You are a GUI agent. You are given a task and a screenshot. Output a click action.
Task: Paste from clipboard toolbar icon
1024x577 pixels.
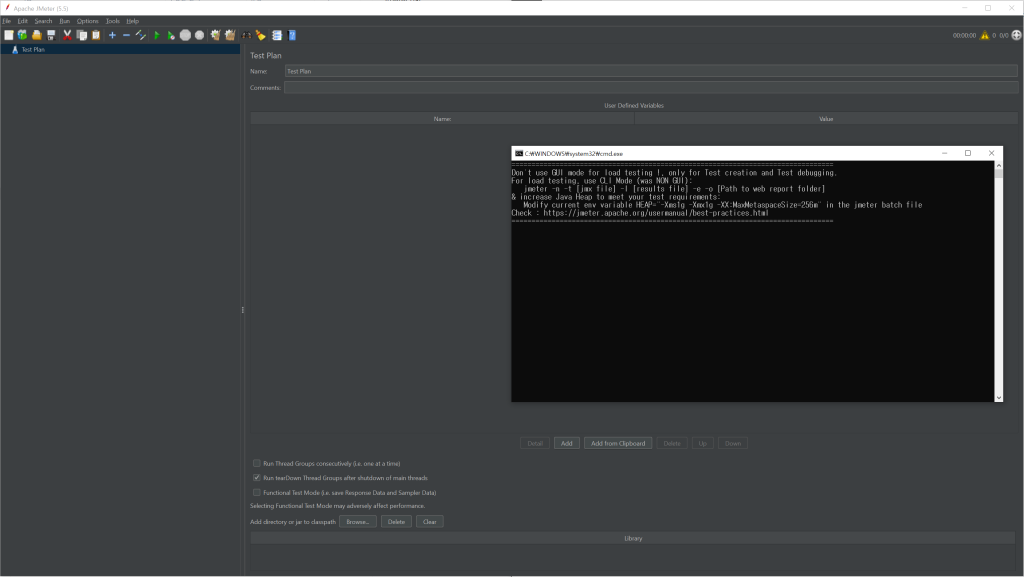[x=96, y=35]
